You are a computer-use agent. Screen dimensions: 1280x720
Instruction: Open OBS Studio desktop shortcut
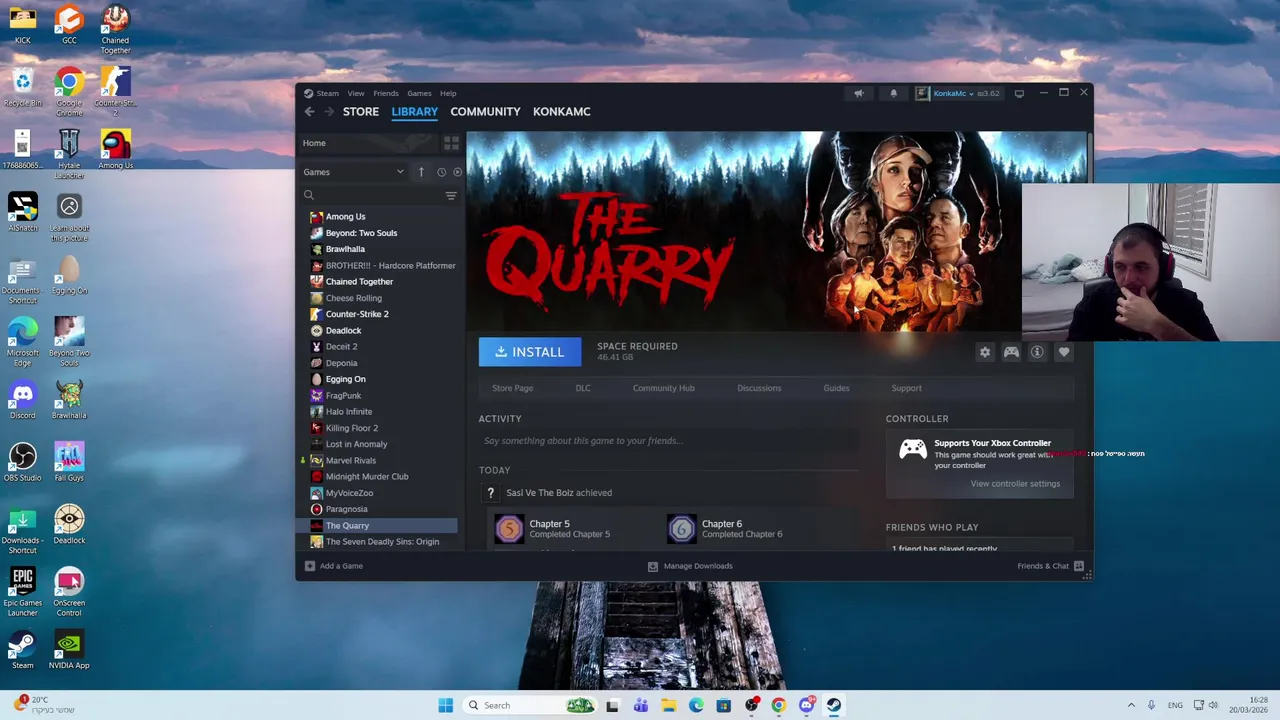[22, 462]
